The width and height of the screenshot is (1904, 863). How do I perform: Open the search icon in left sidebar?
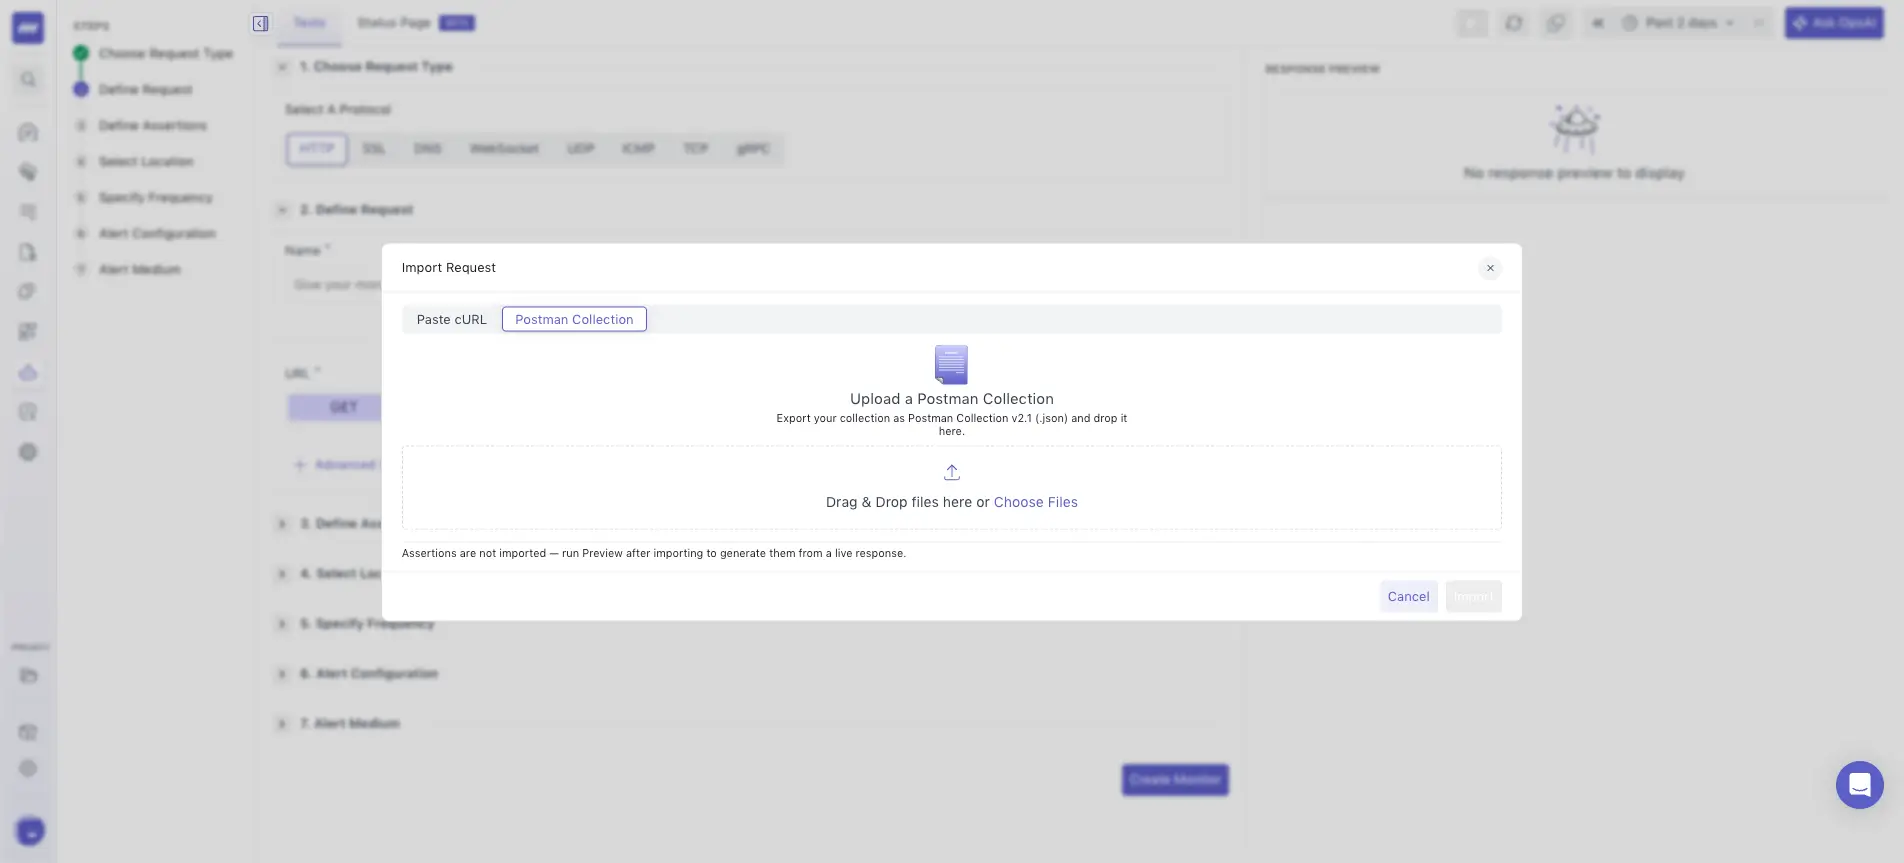28,79
